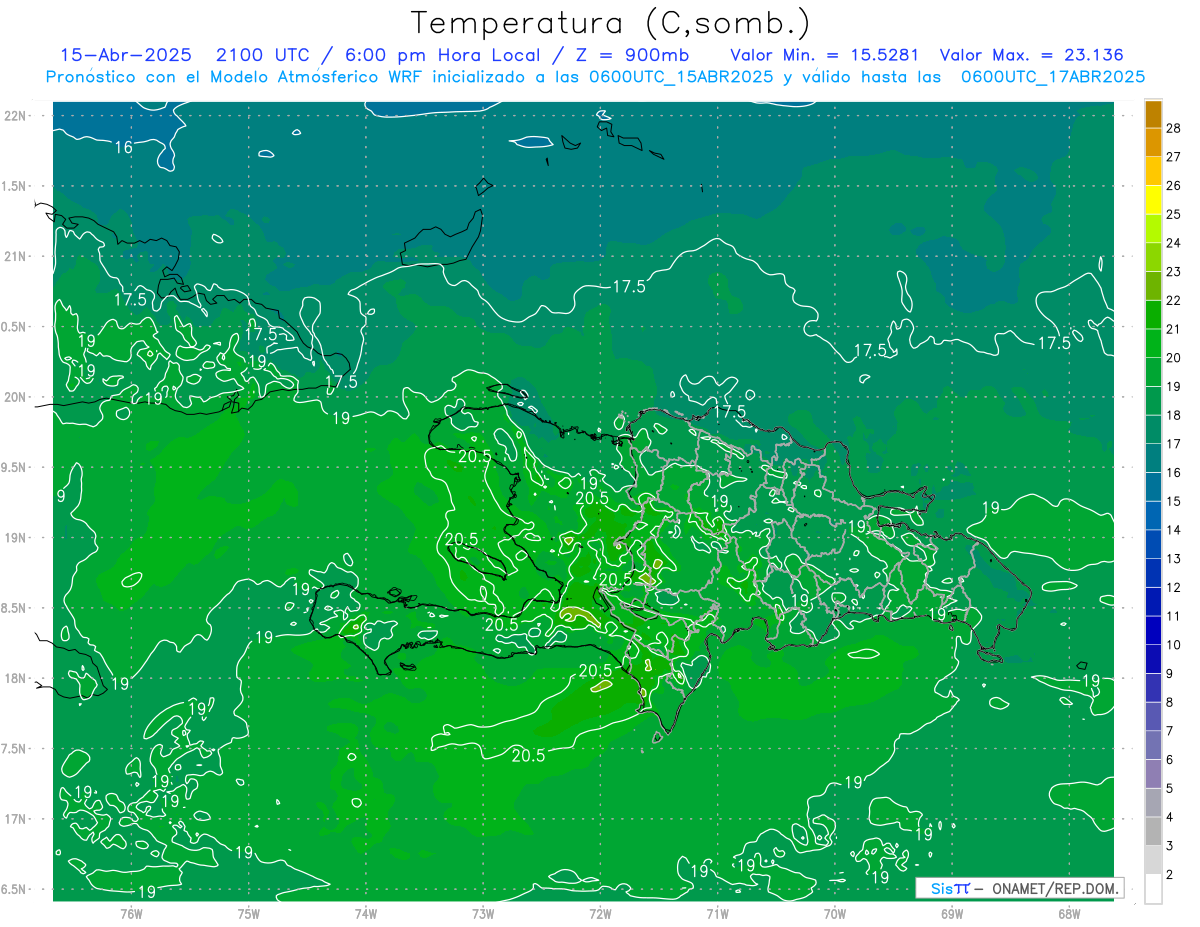Click colorbar label '2'

(1169, 874)
